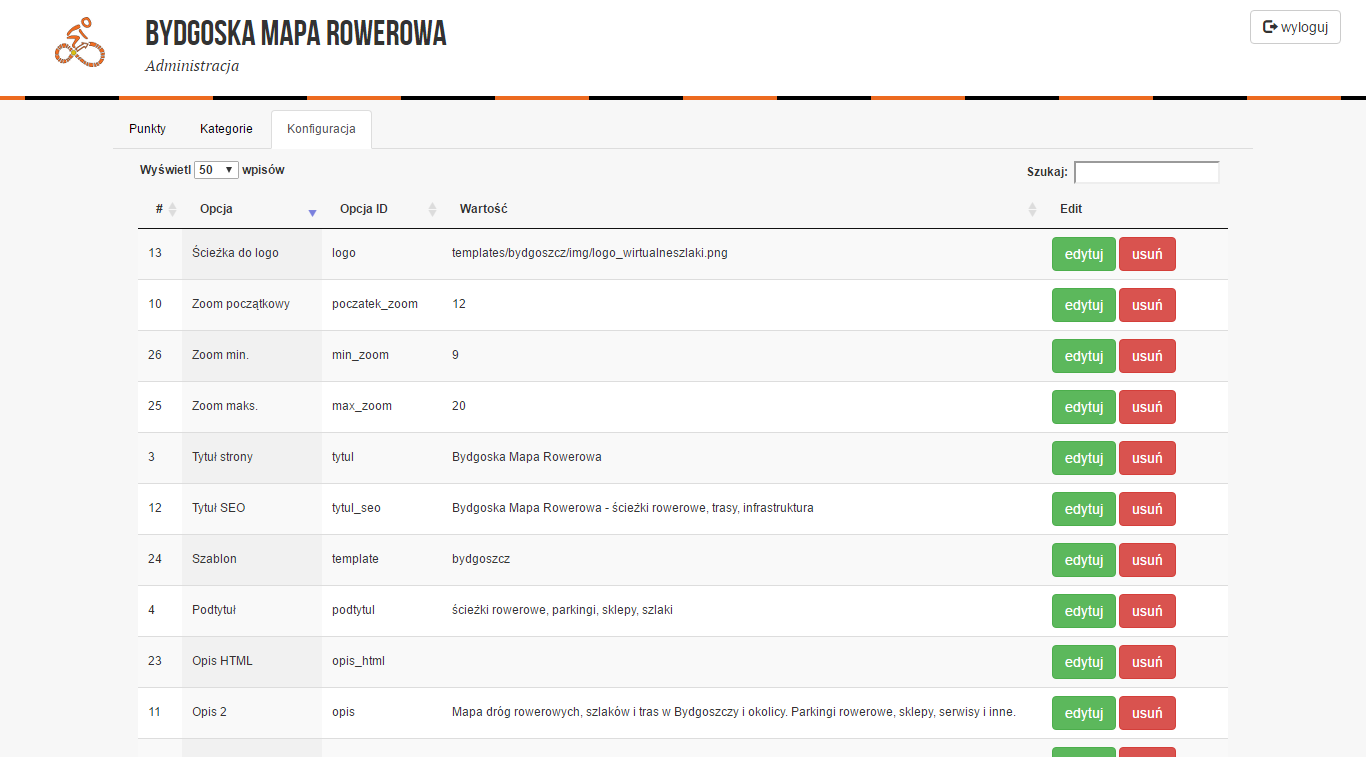
Task: Open the Kategorie tab
Action: (226, 129)
